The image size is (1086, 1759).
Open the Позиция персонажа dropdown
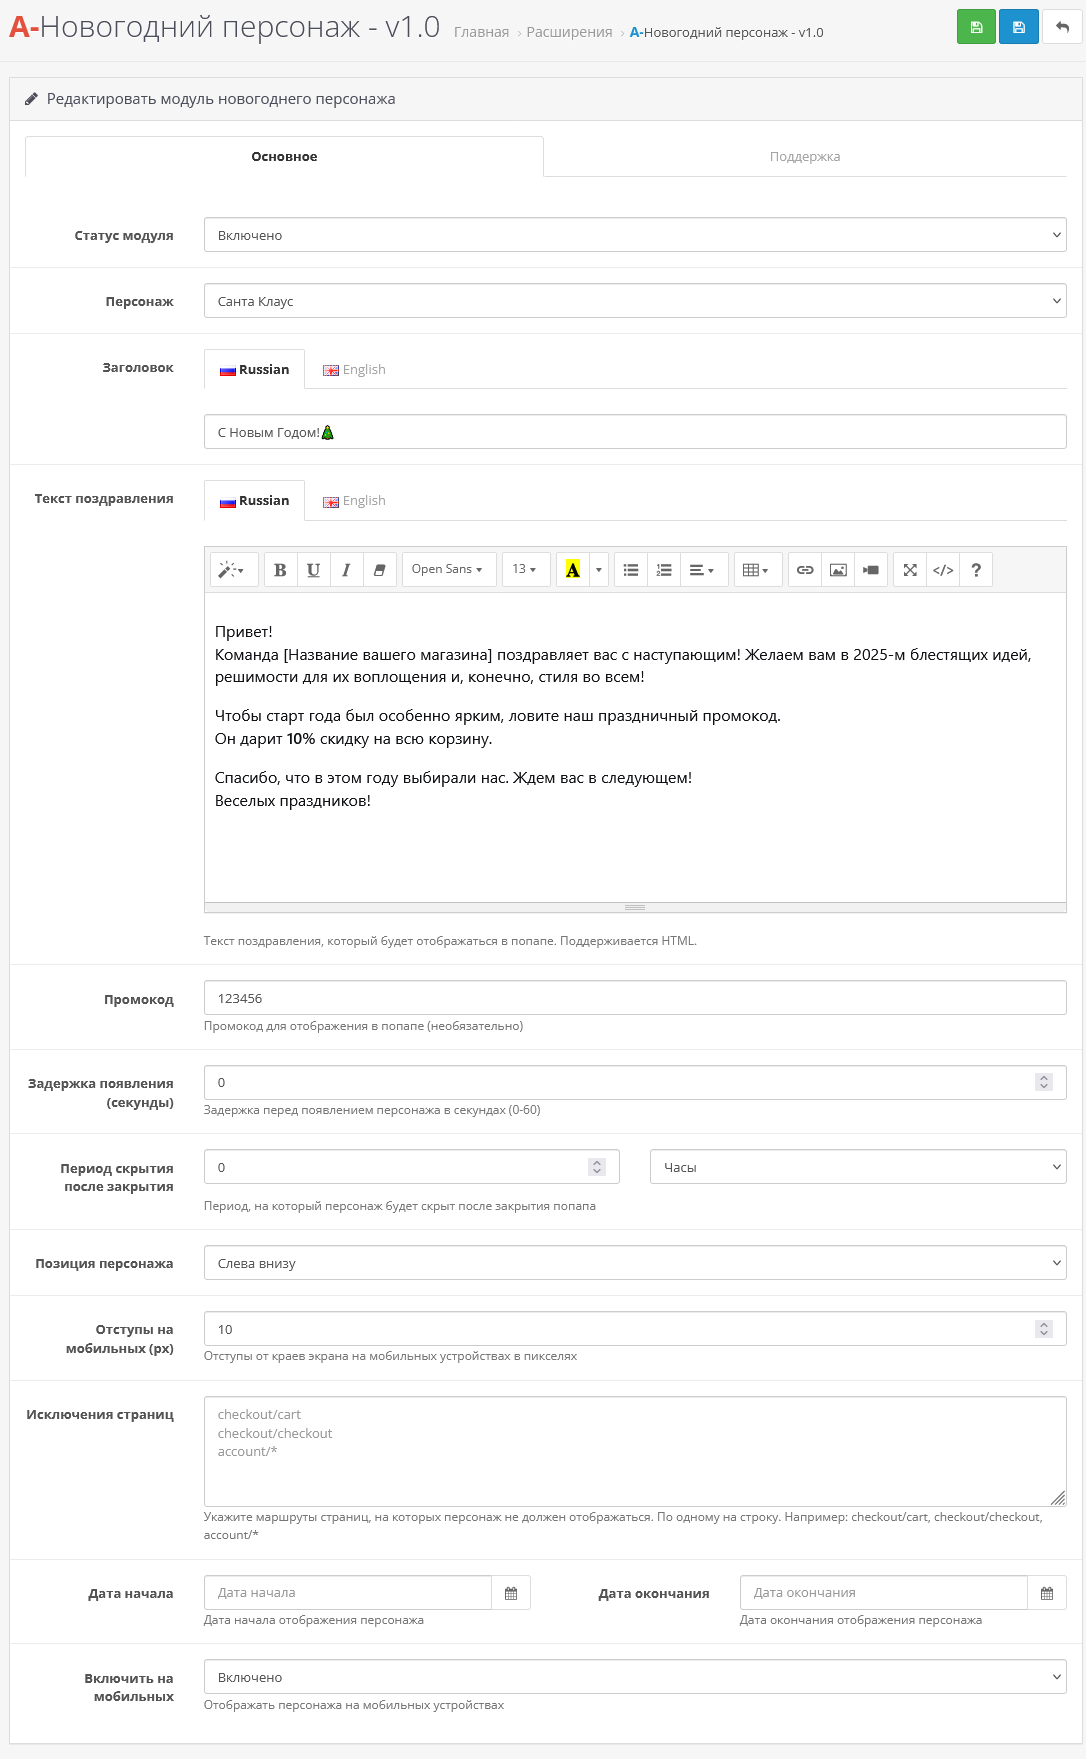point(634,1263)
